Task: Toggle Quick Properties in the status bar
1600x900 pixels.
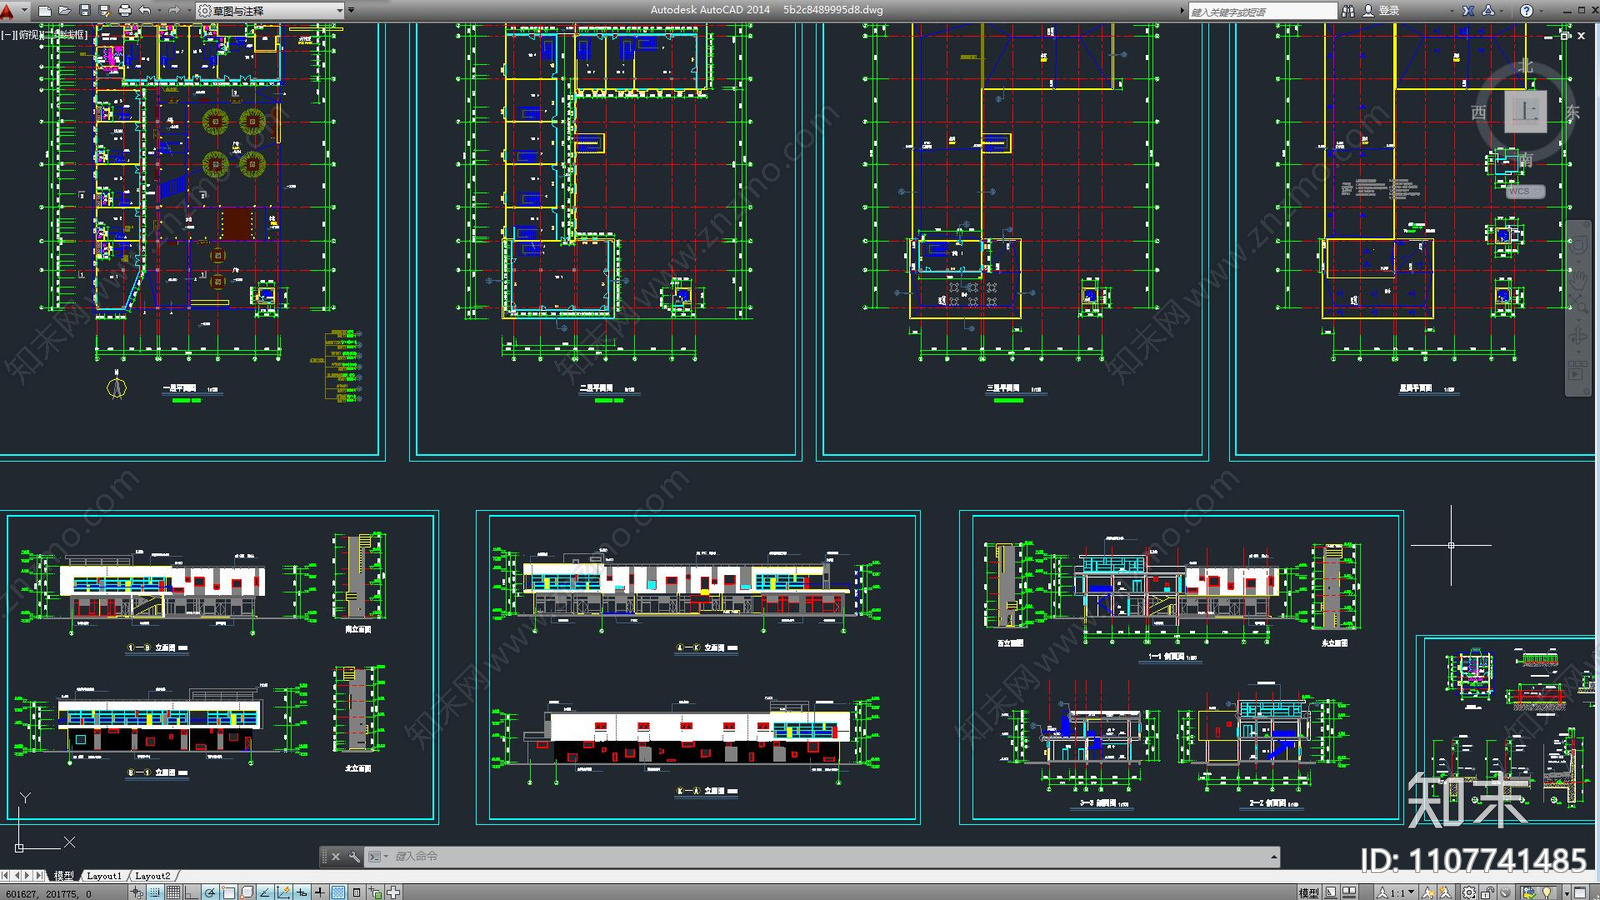Action: 356,892
